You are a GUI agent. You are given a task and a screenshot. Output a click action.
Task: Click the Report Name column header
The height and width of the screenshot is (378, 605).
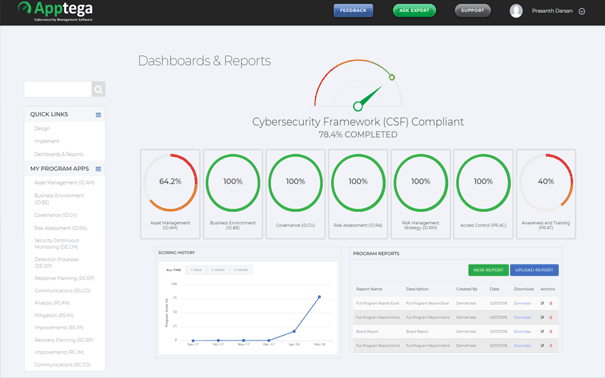pos(369,289)
